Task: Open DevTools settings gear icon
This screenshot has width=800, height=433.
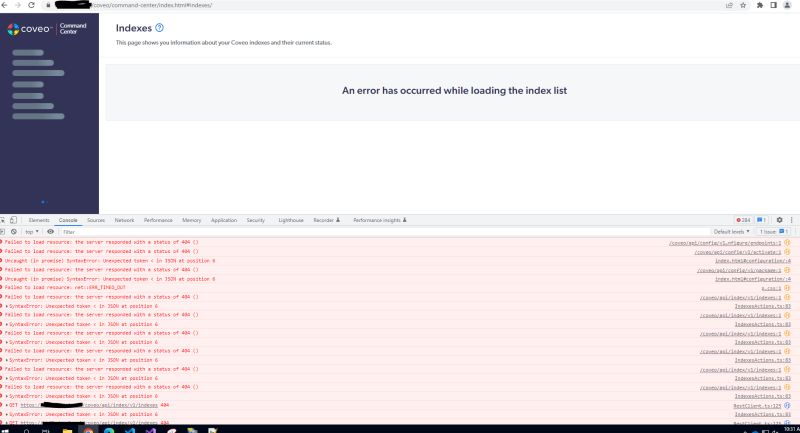Action: click(x=779, y=220)
